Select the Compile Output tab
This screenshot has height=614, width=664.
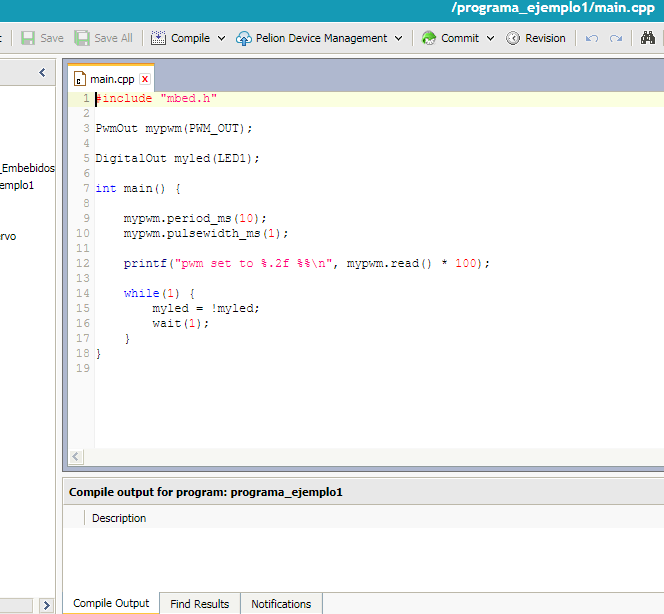tap(111, 603)
